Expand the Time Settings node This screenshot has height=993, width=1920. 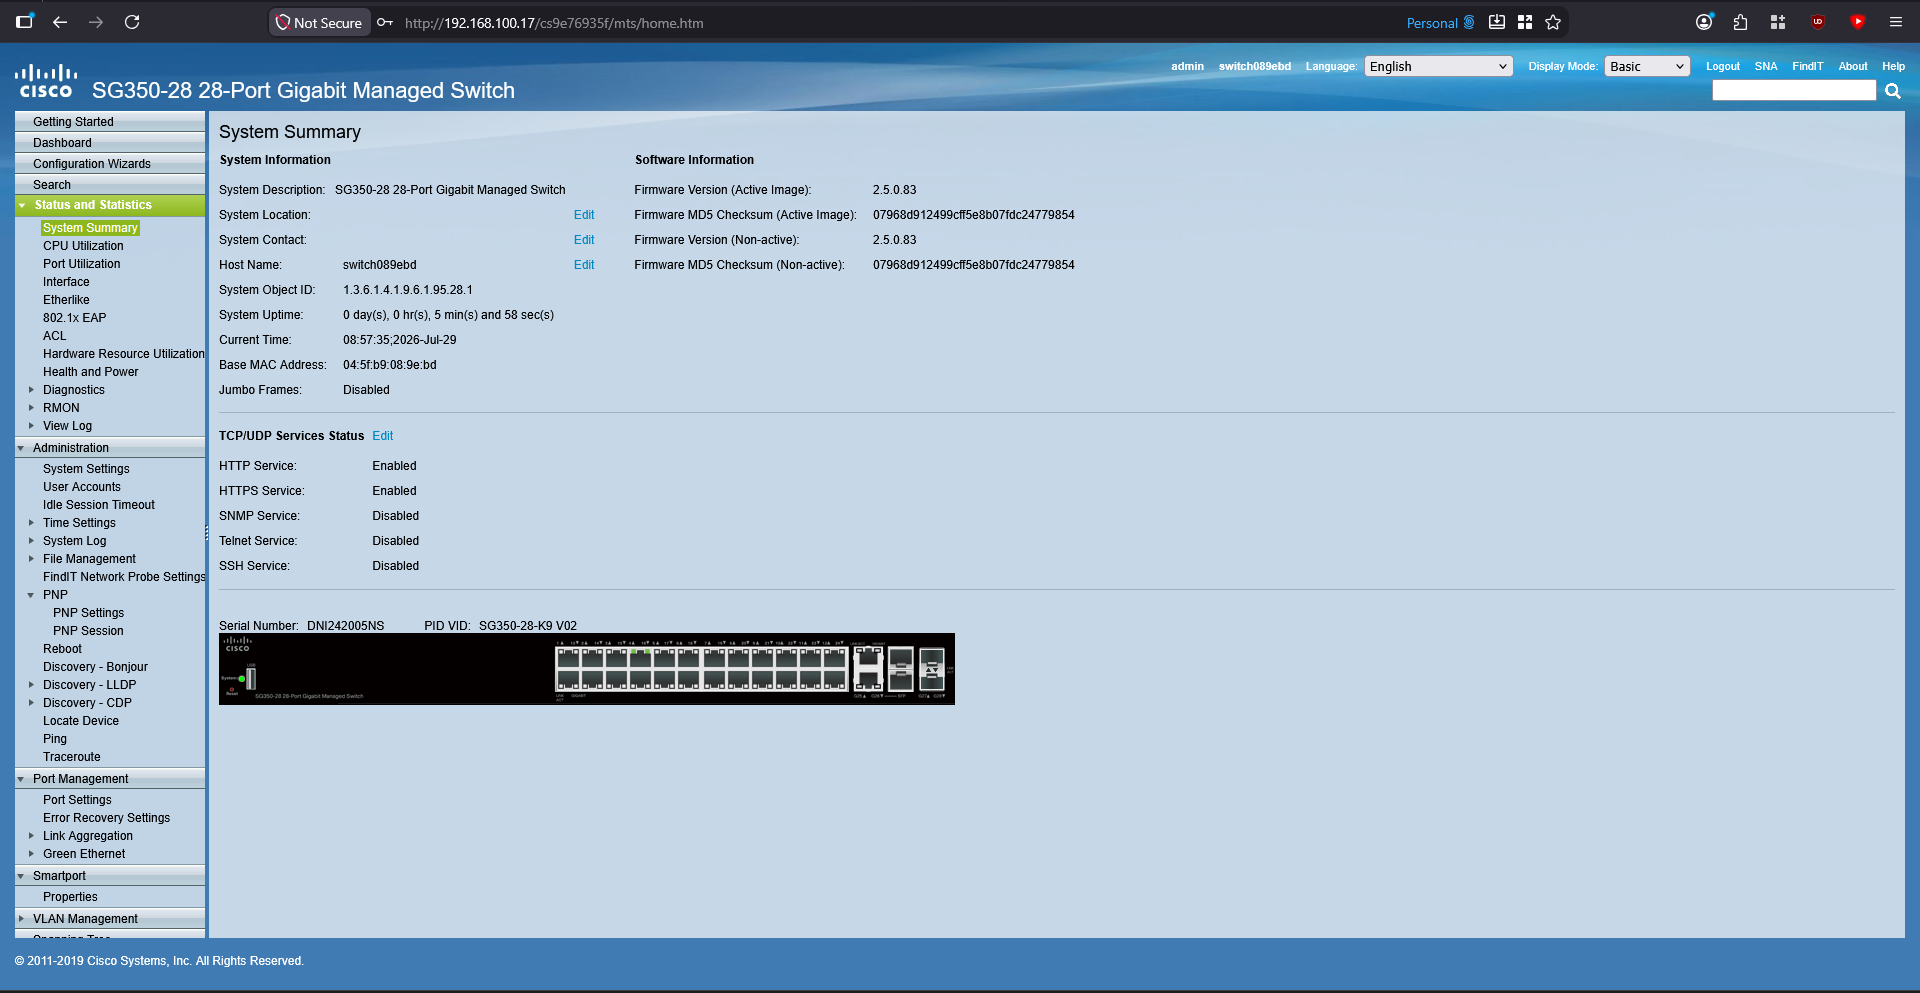[x=31, y=523]
